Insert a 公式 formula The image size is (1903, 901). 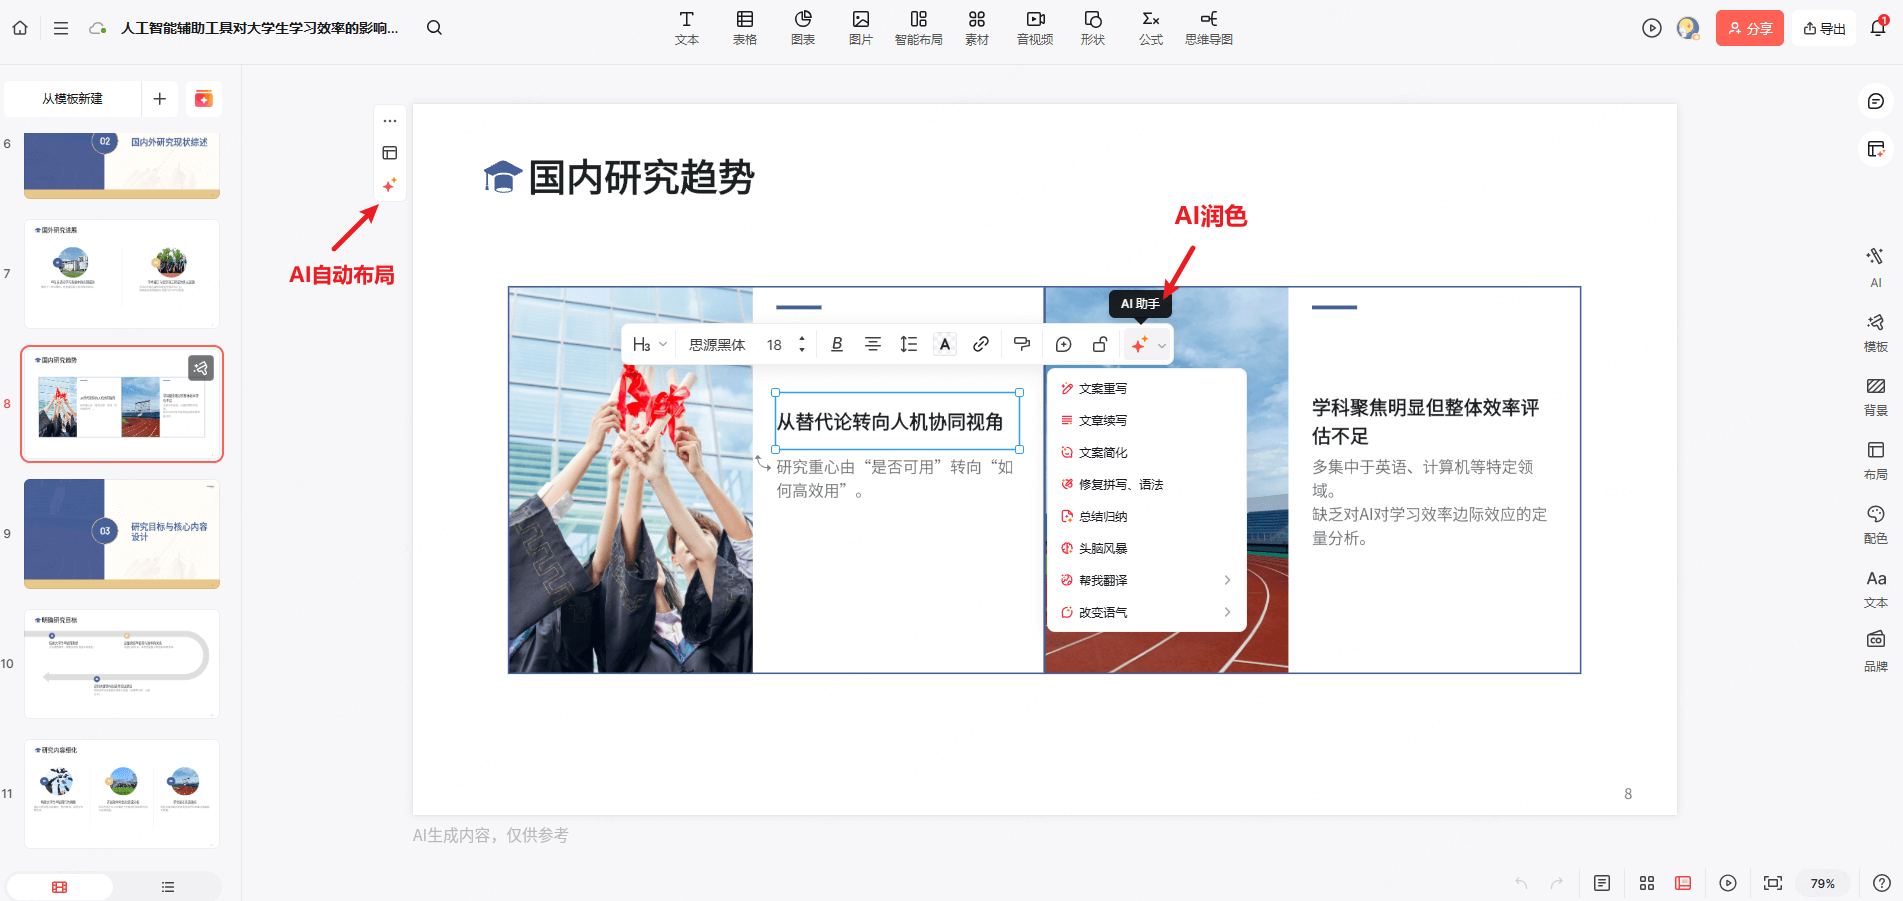pos(1150,27)
